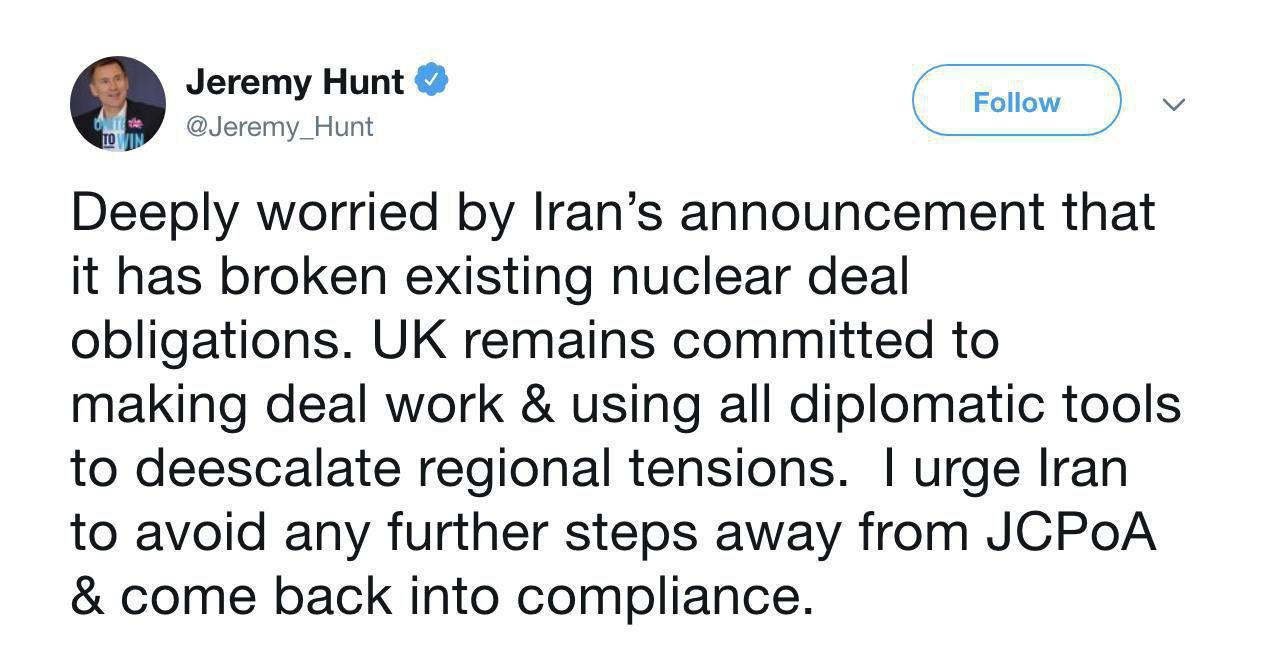This screenshot has height=658, width=1266.
Task: Click the word "compliance." ending the tweet
Action: click(661, 598)
